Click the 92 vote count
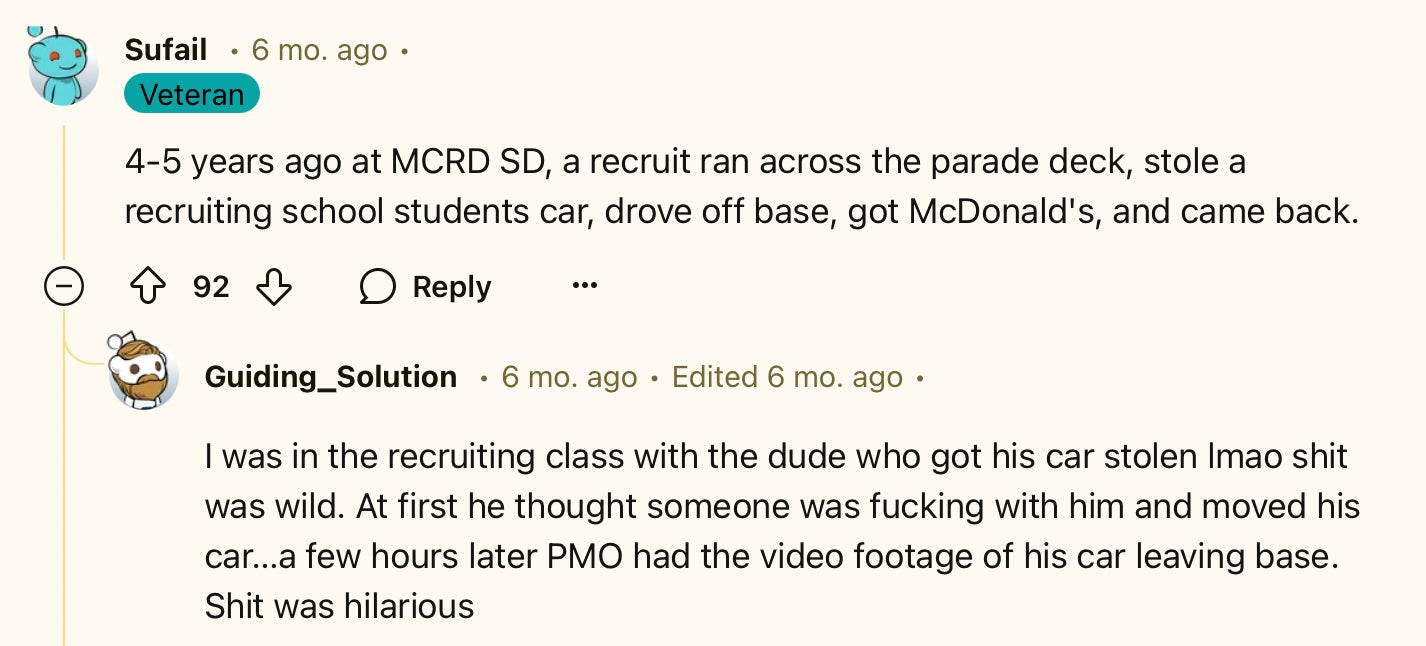Viewport: 1426px width, 646px height. point(210,287)
